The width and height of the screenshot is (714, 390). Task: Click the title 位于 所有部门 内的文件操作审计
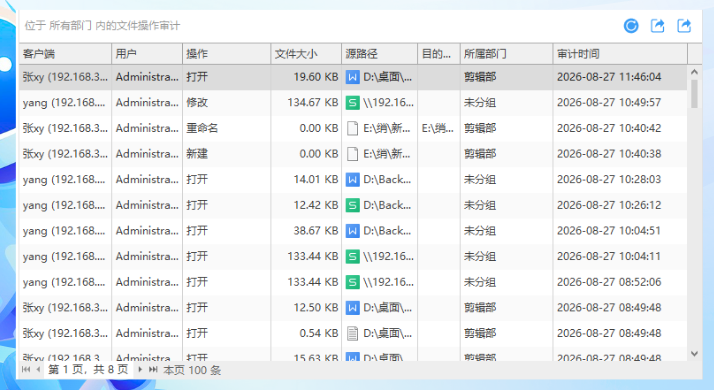coord(102,26)
